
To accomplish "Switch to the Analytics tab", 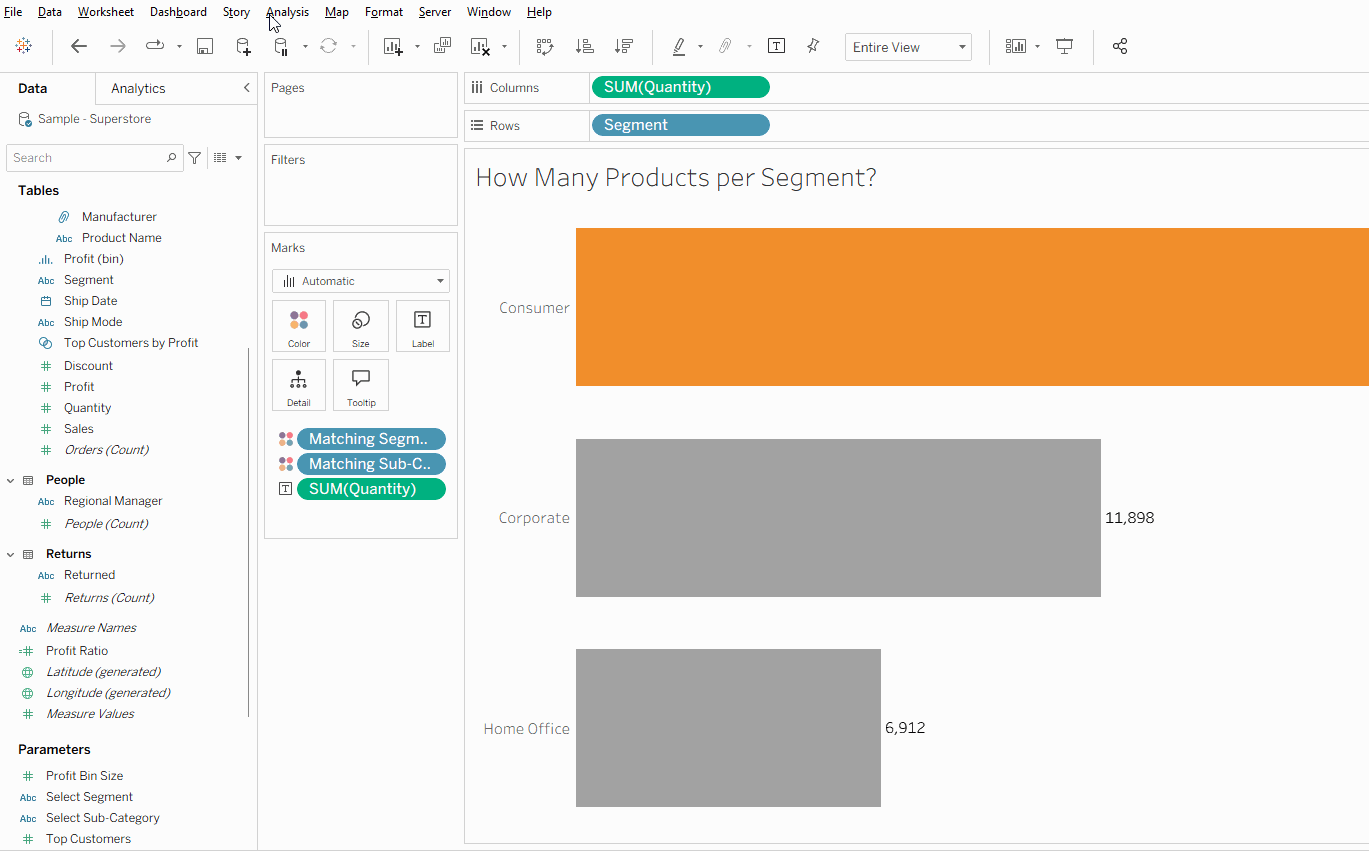I will 138,88.
